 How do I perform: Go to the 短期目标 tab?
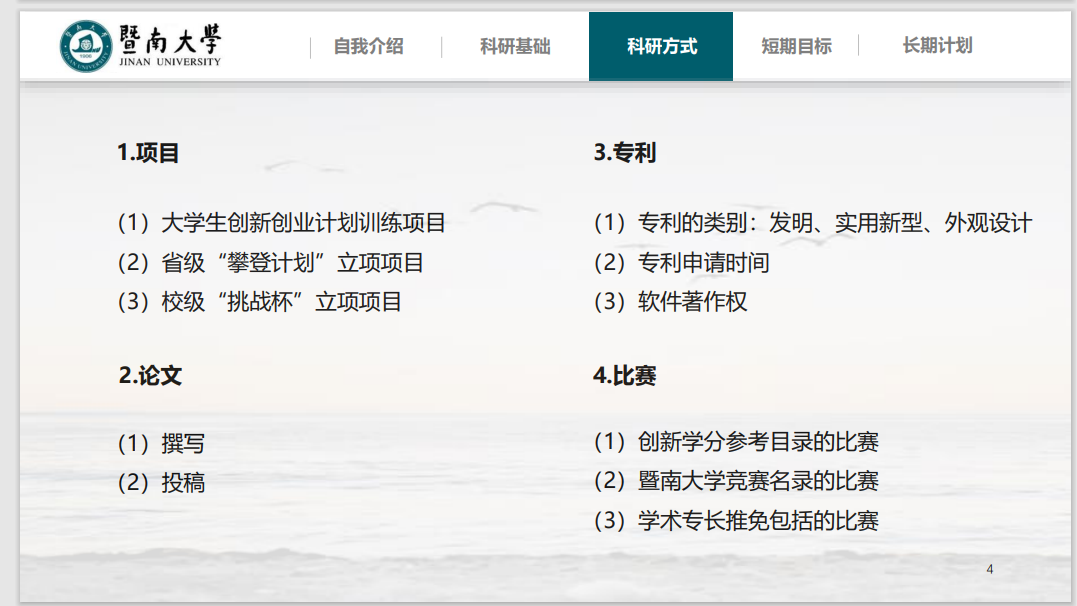[x=796, y=46]
